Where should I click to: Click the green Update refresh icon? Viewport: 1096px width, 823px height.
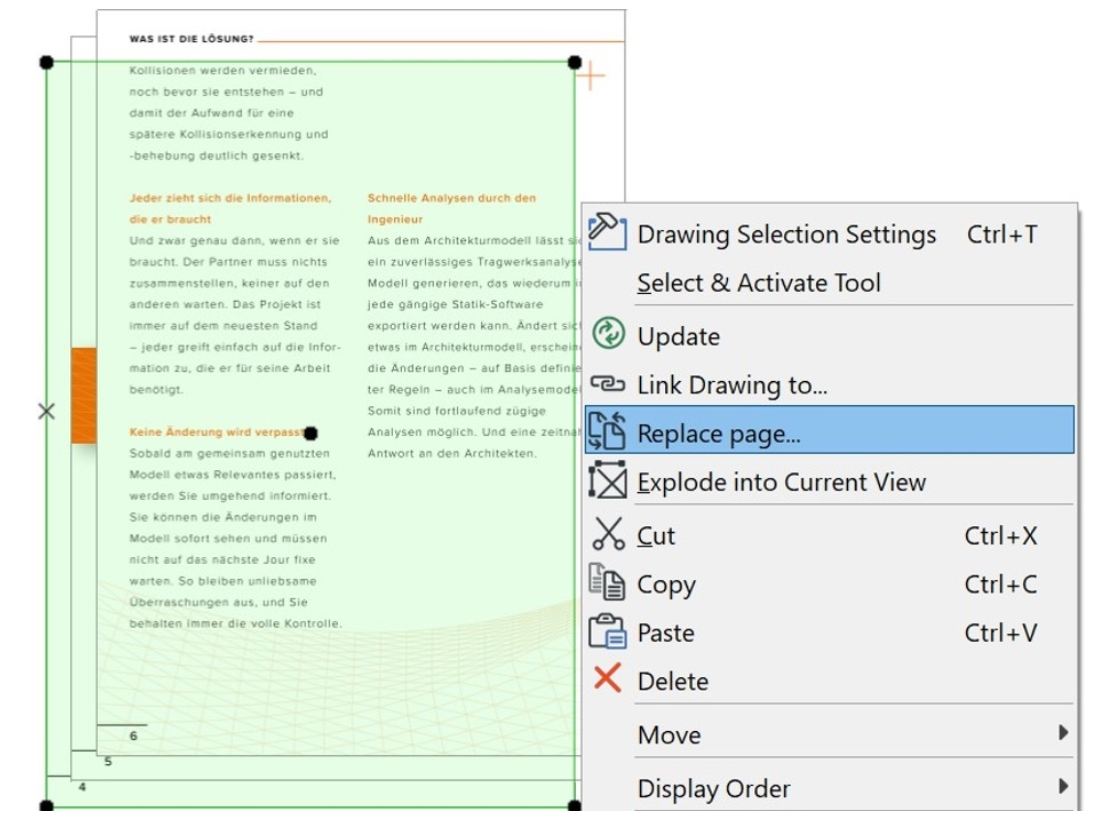click(608, 333)
